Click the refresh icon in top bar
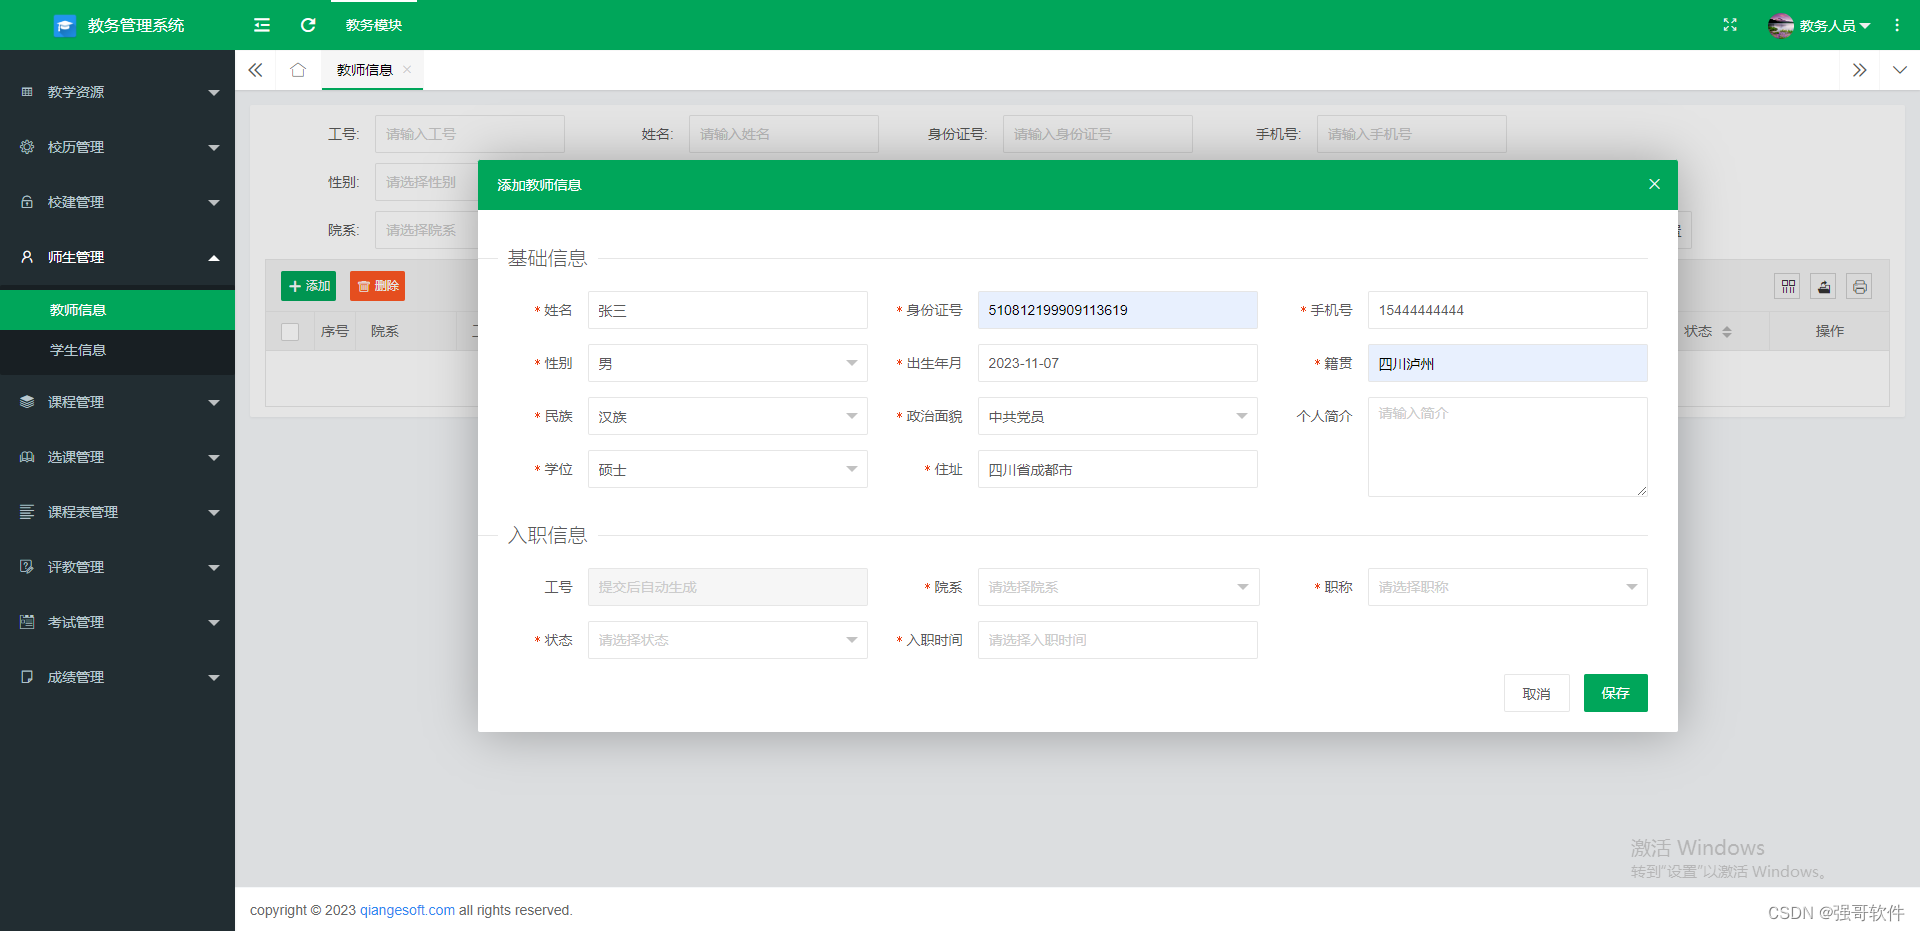 pyautogui.click(x=308, y=25)
